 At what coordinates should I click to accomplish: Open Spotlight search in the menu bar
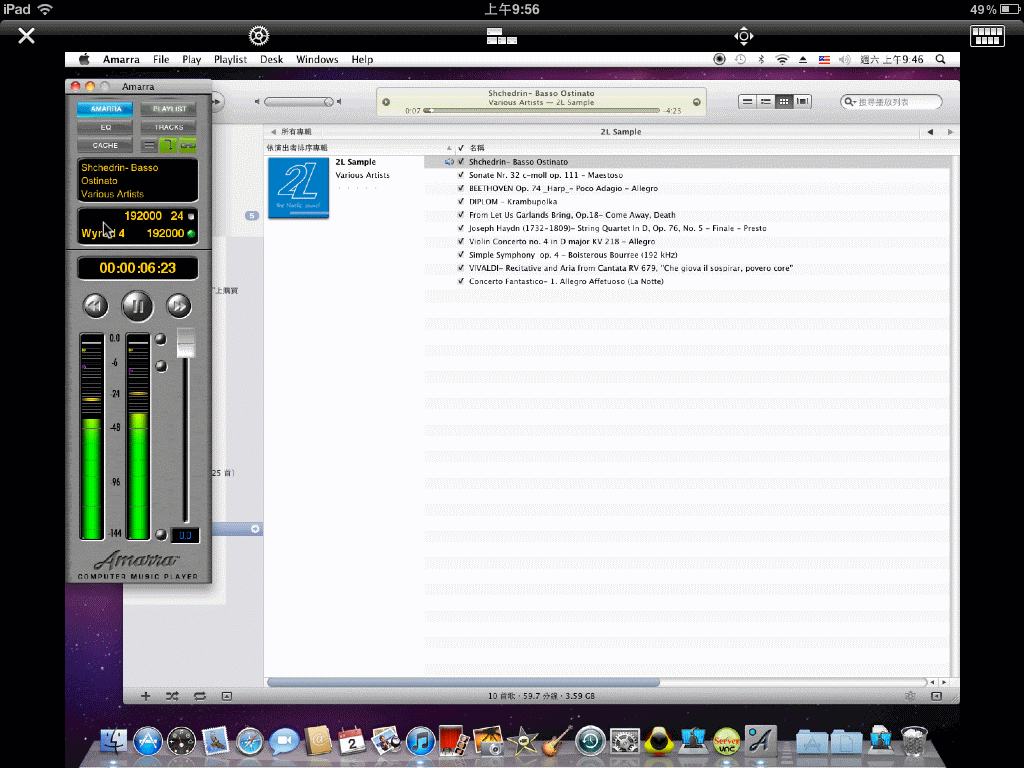pyautogui.click(x=940, y=59)
